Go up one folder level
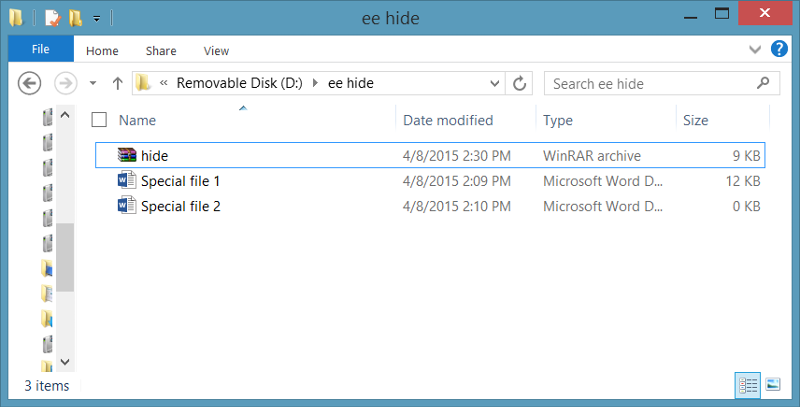The height and width of the screenshot is (407, 800). [118, 83]
